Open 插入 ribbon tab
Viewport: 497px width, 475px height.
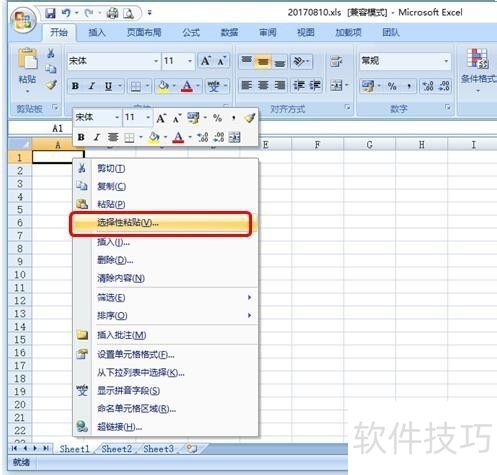tap(97, 33)
